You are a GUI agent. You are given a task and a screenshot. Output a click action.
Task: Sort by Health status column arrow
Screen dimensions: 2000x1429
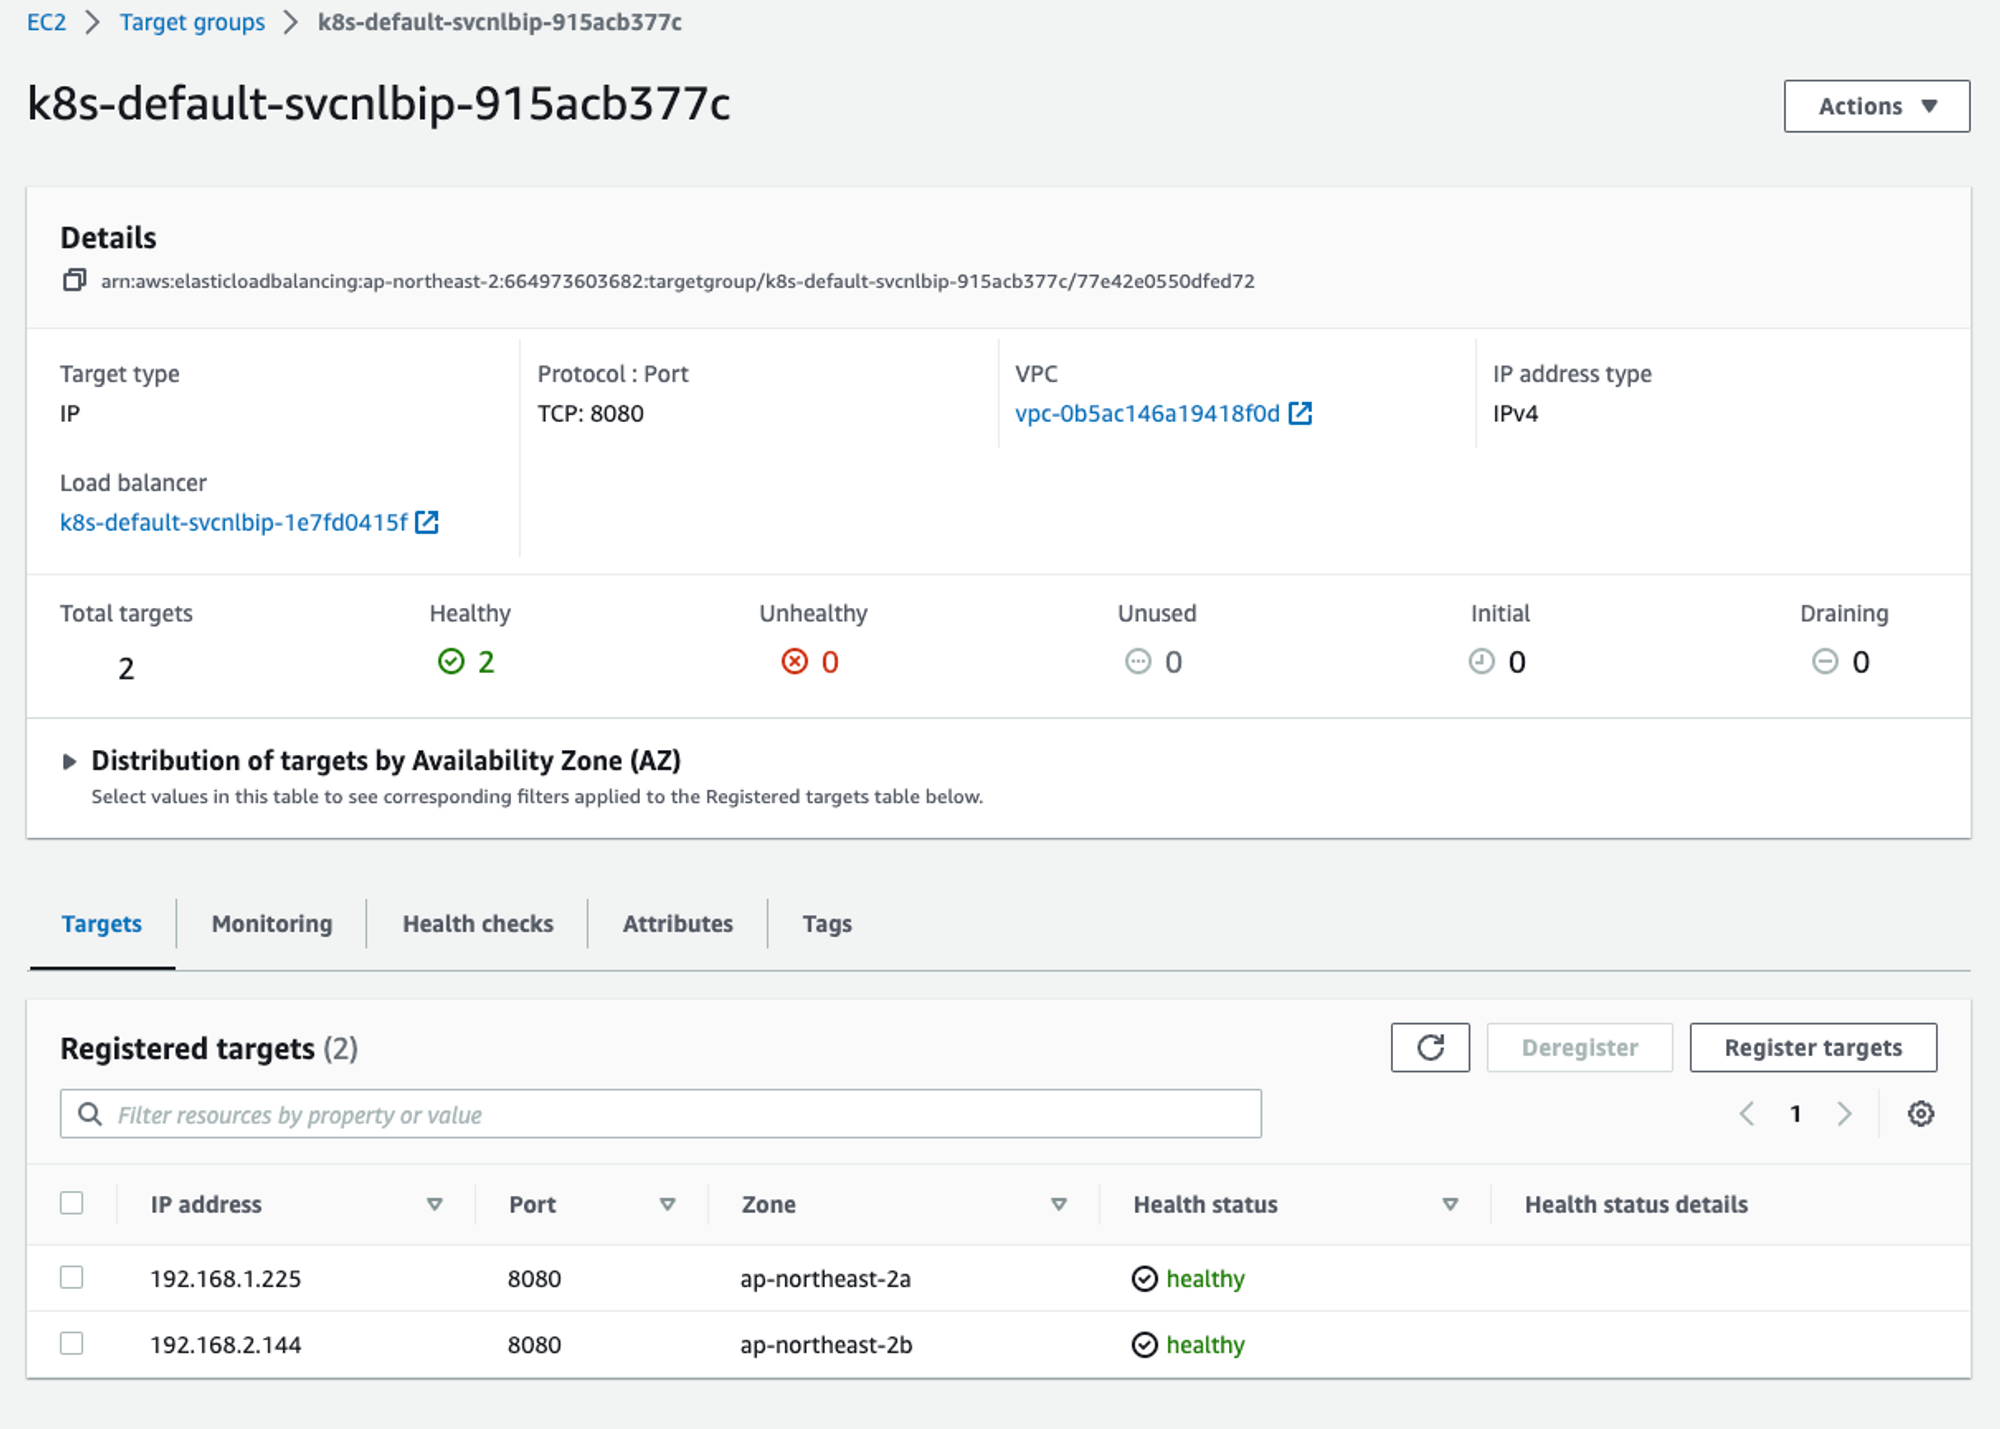click(x=1449, y=1204)
